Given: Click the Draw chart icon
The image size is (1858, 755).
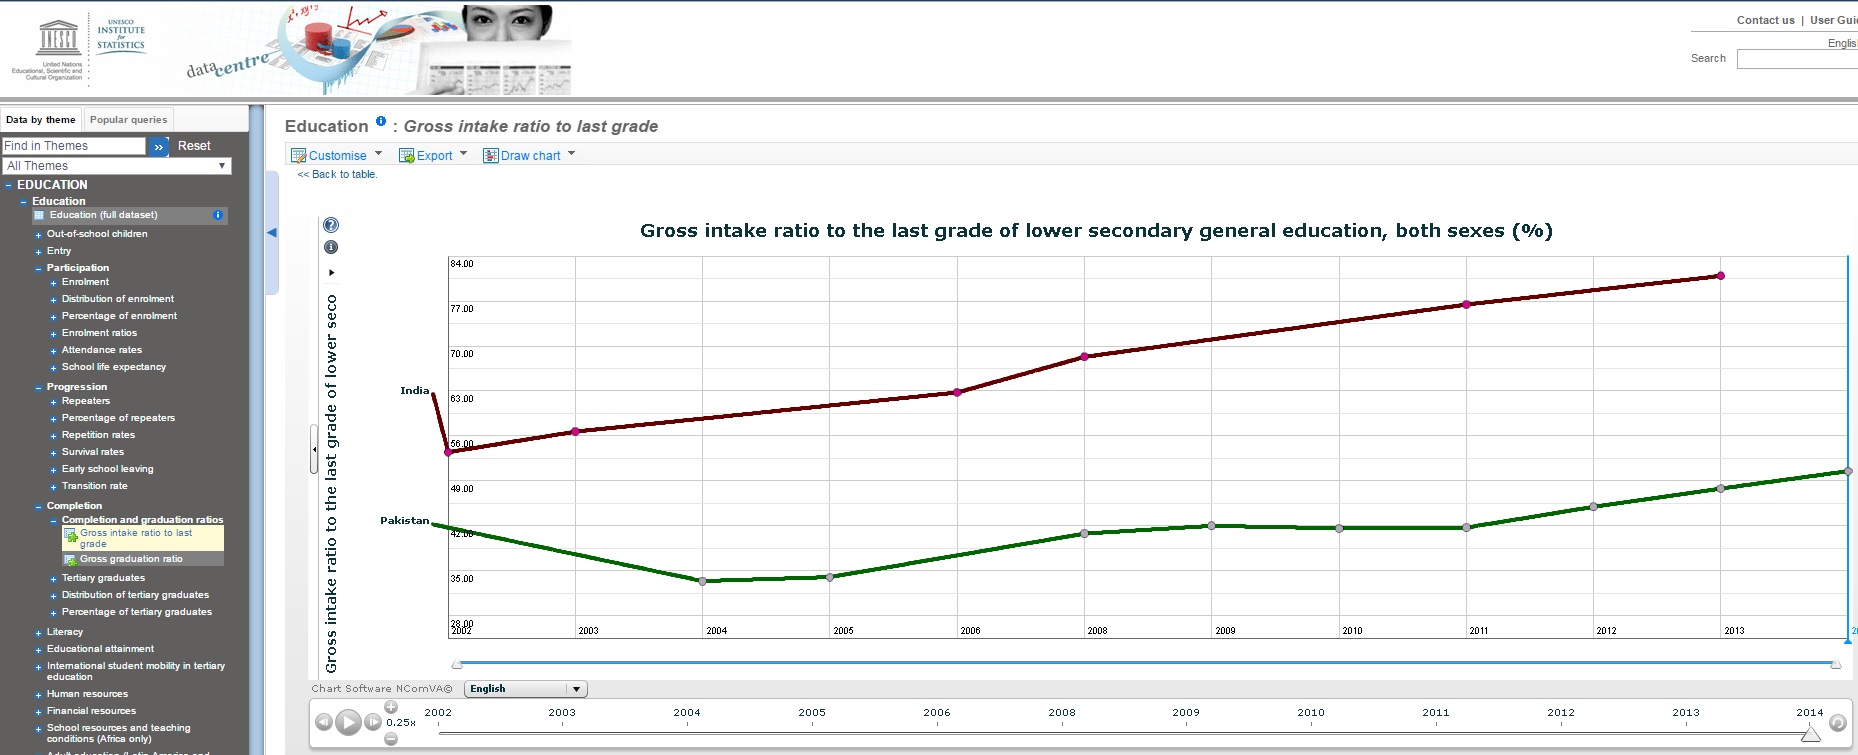Looking at the screenshot, I should [490, 155].
